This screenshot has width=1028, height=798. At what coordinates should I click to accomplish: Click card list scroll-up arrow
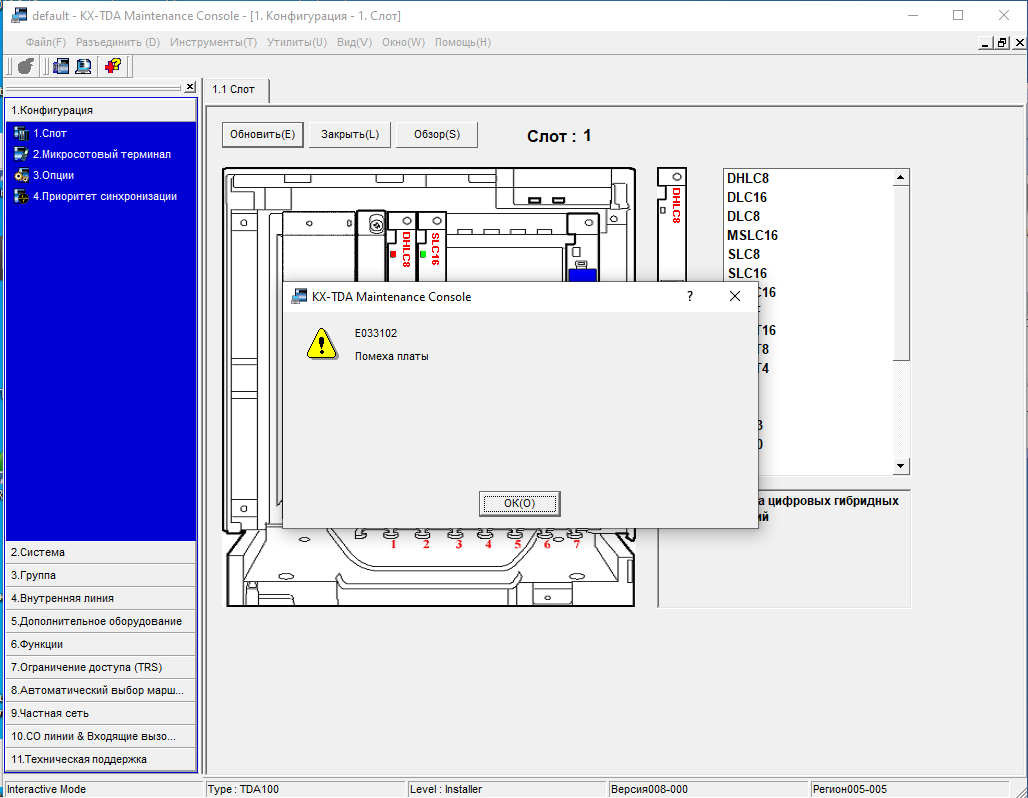pyautogui.click(x=901, y=178)
